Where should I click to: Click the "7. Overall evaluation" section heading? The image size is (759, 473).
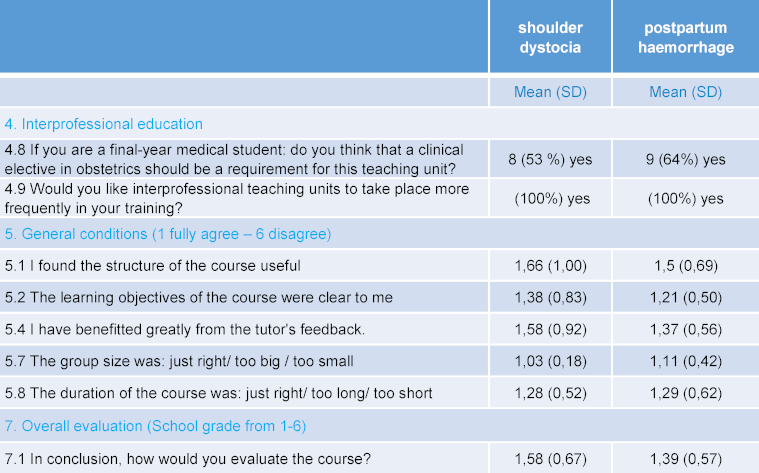tap(155, 426)
